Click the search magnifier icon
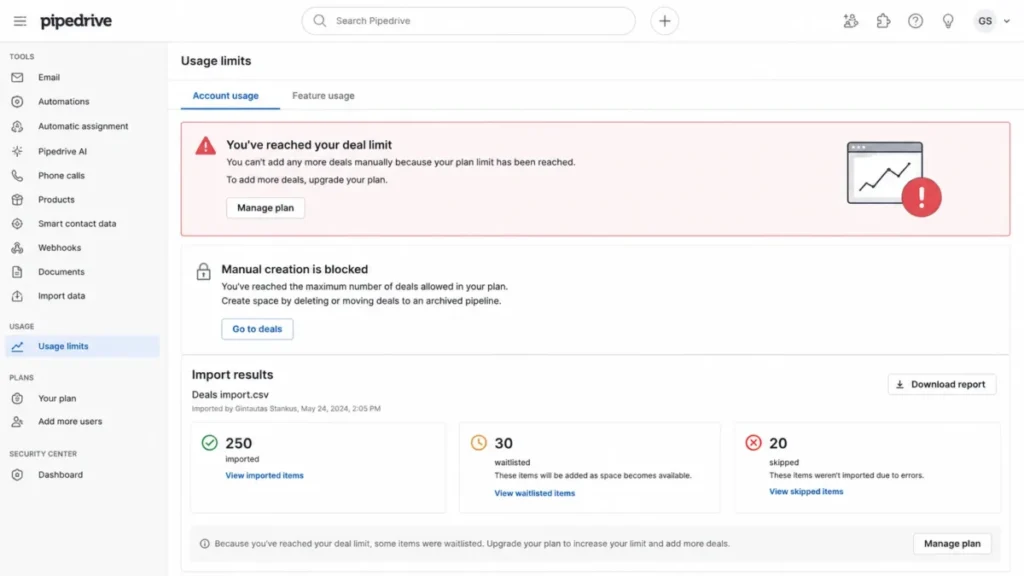This screenshot has width=1024, height=576. tap(319, 21)
